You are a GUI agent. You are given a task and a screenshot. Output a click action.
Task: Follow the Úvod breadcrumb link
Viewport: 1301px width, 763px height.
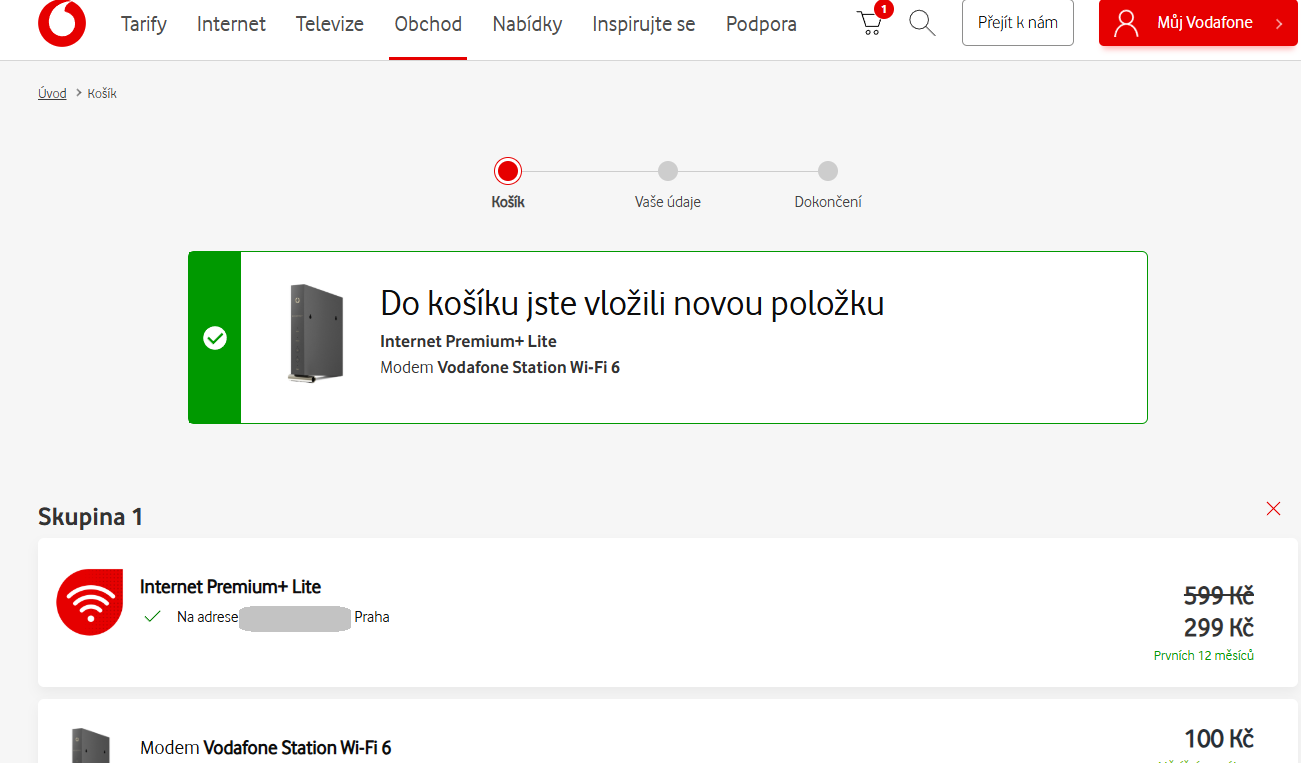click(52, 93)
